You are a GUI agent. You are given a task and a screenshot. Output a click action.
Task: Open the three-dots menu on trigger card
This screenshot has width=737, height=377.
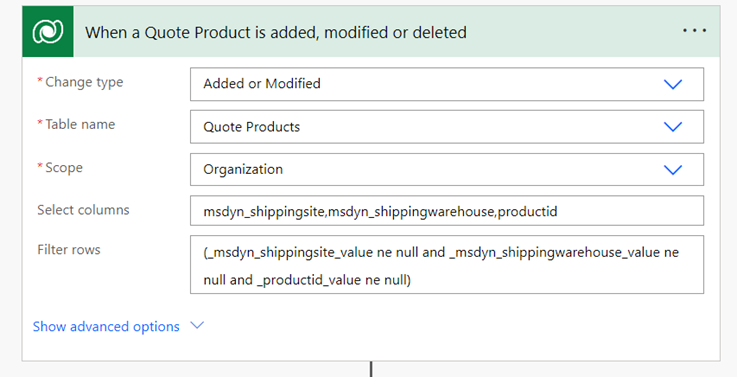[x=694, y=31]
